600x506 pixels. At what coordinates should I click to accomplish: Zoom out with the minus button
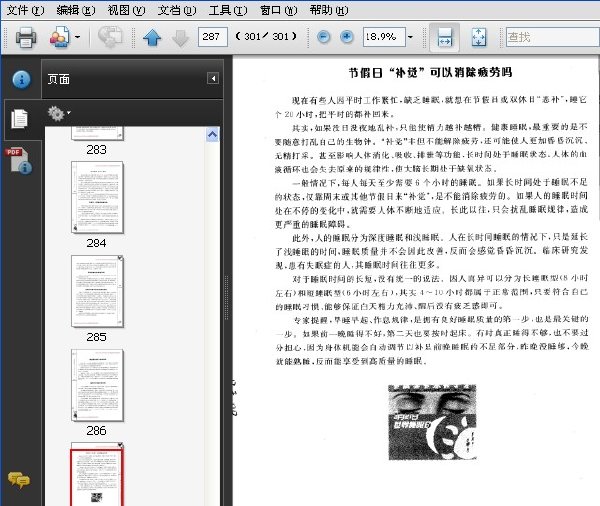tap(324, 37)
